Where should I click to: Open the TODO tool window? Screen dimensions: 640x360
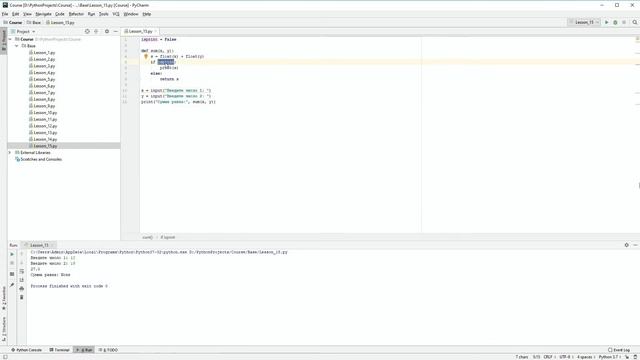tap(108, 350)
